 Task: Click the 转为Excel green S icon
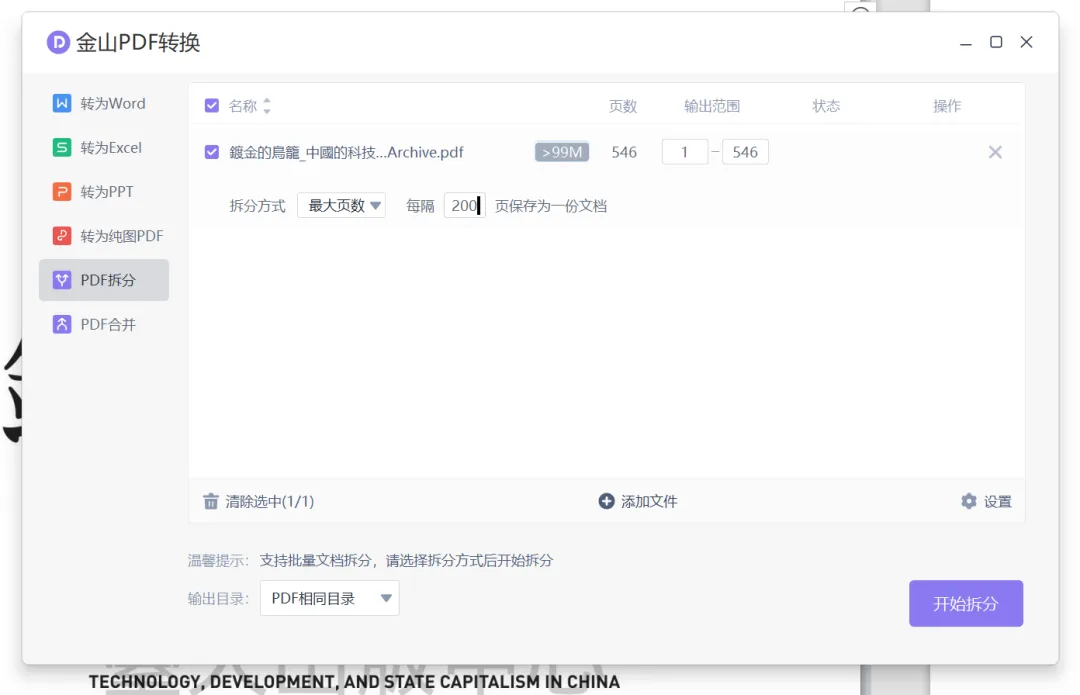62,147
